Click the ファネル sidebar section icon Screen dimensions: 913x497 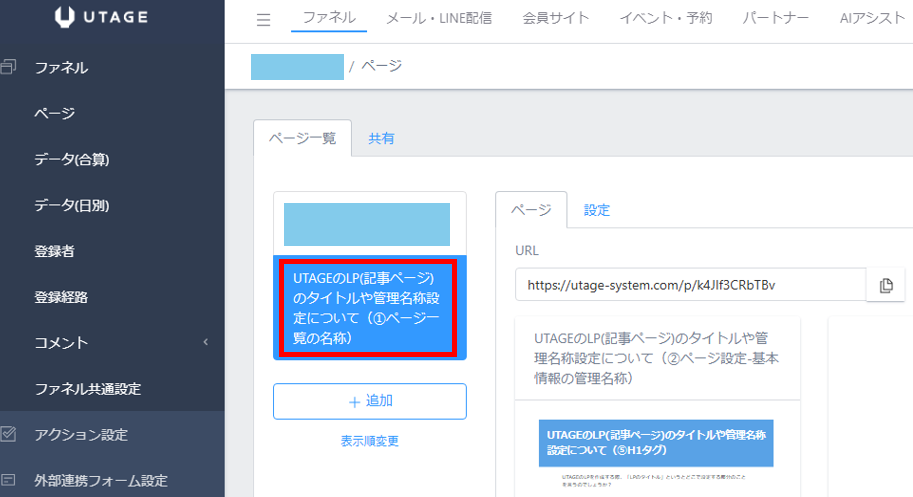click(9, 68)
